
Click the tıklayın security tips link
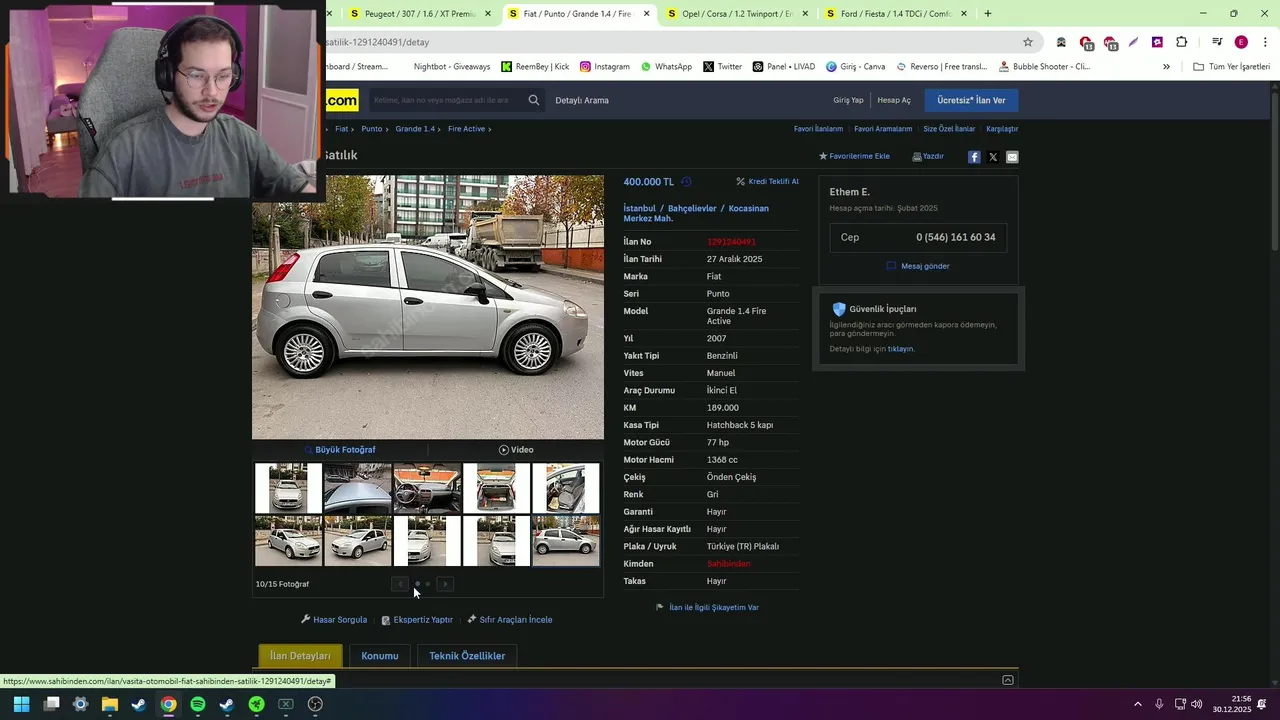(901, 349)
